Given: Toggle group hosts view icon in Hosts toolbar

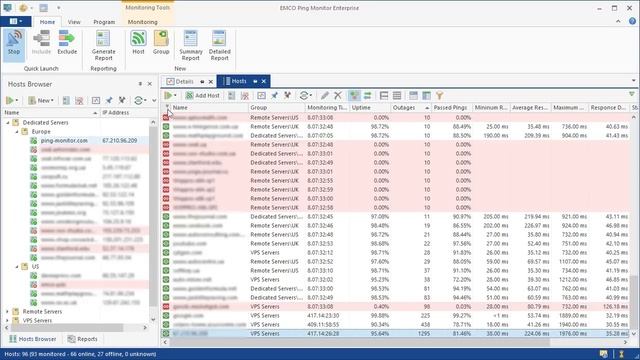Looking at the screenshot, I should click(354, 96).
